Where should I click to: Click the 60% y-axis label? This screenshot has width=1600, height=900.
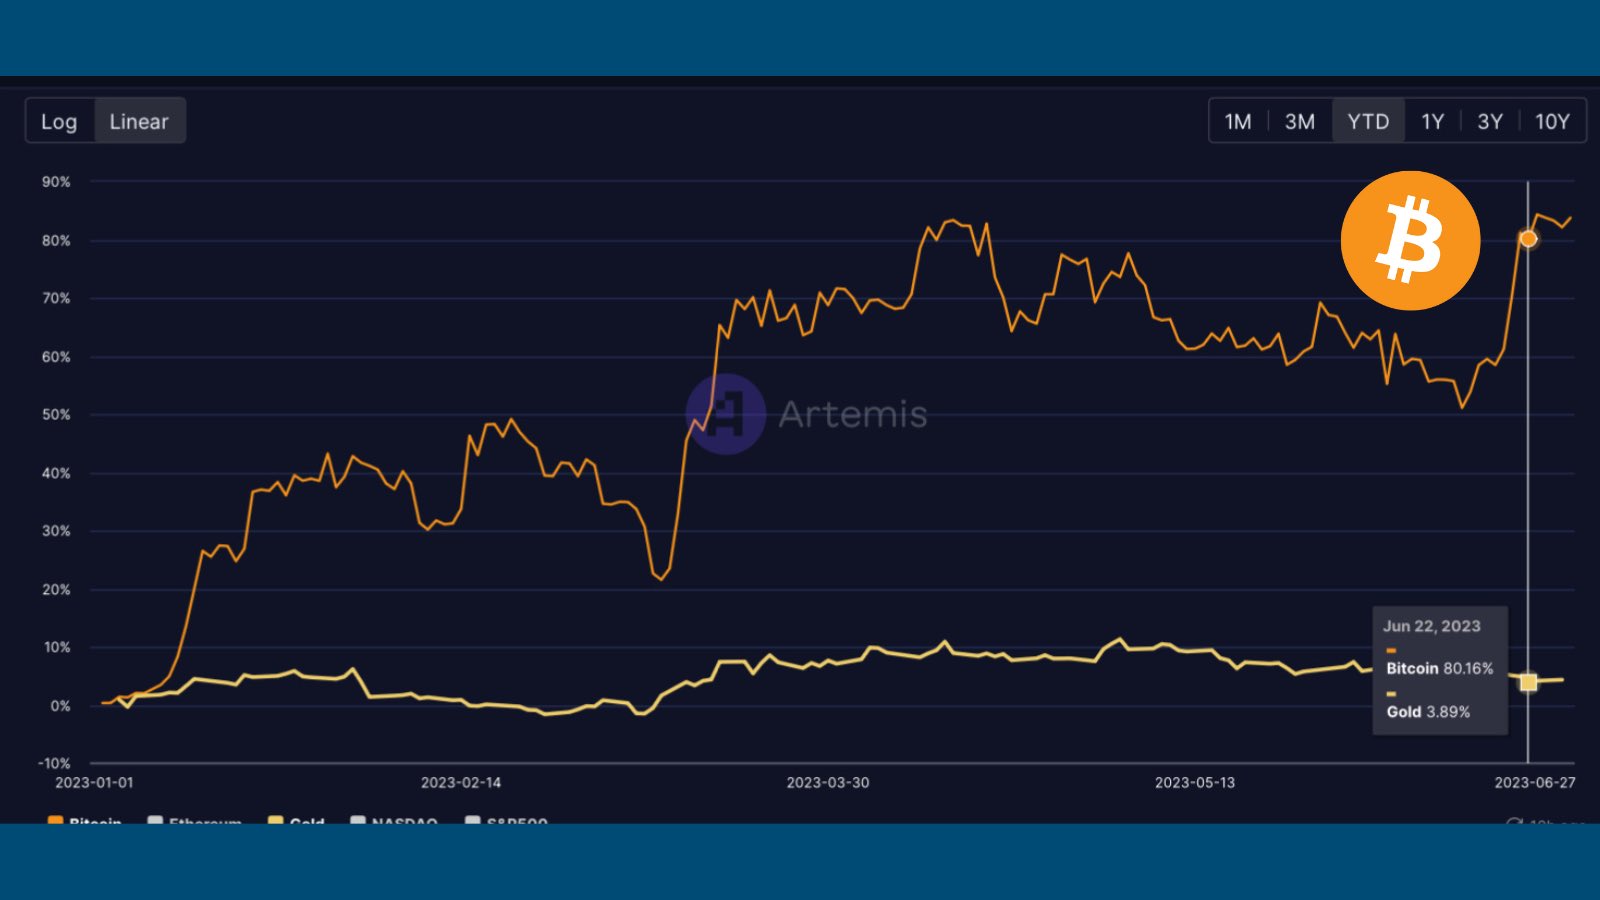[x=56, y=357]
